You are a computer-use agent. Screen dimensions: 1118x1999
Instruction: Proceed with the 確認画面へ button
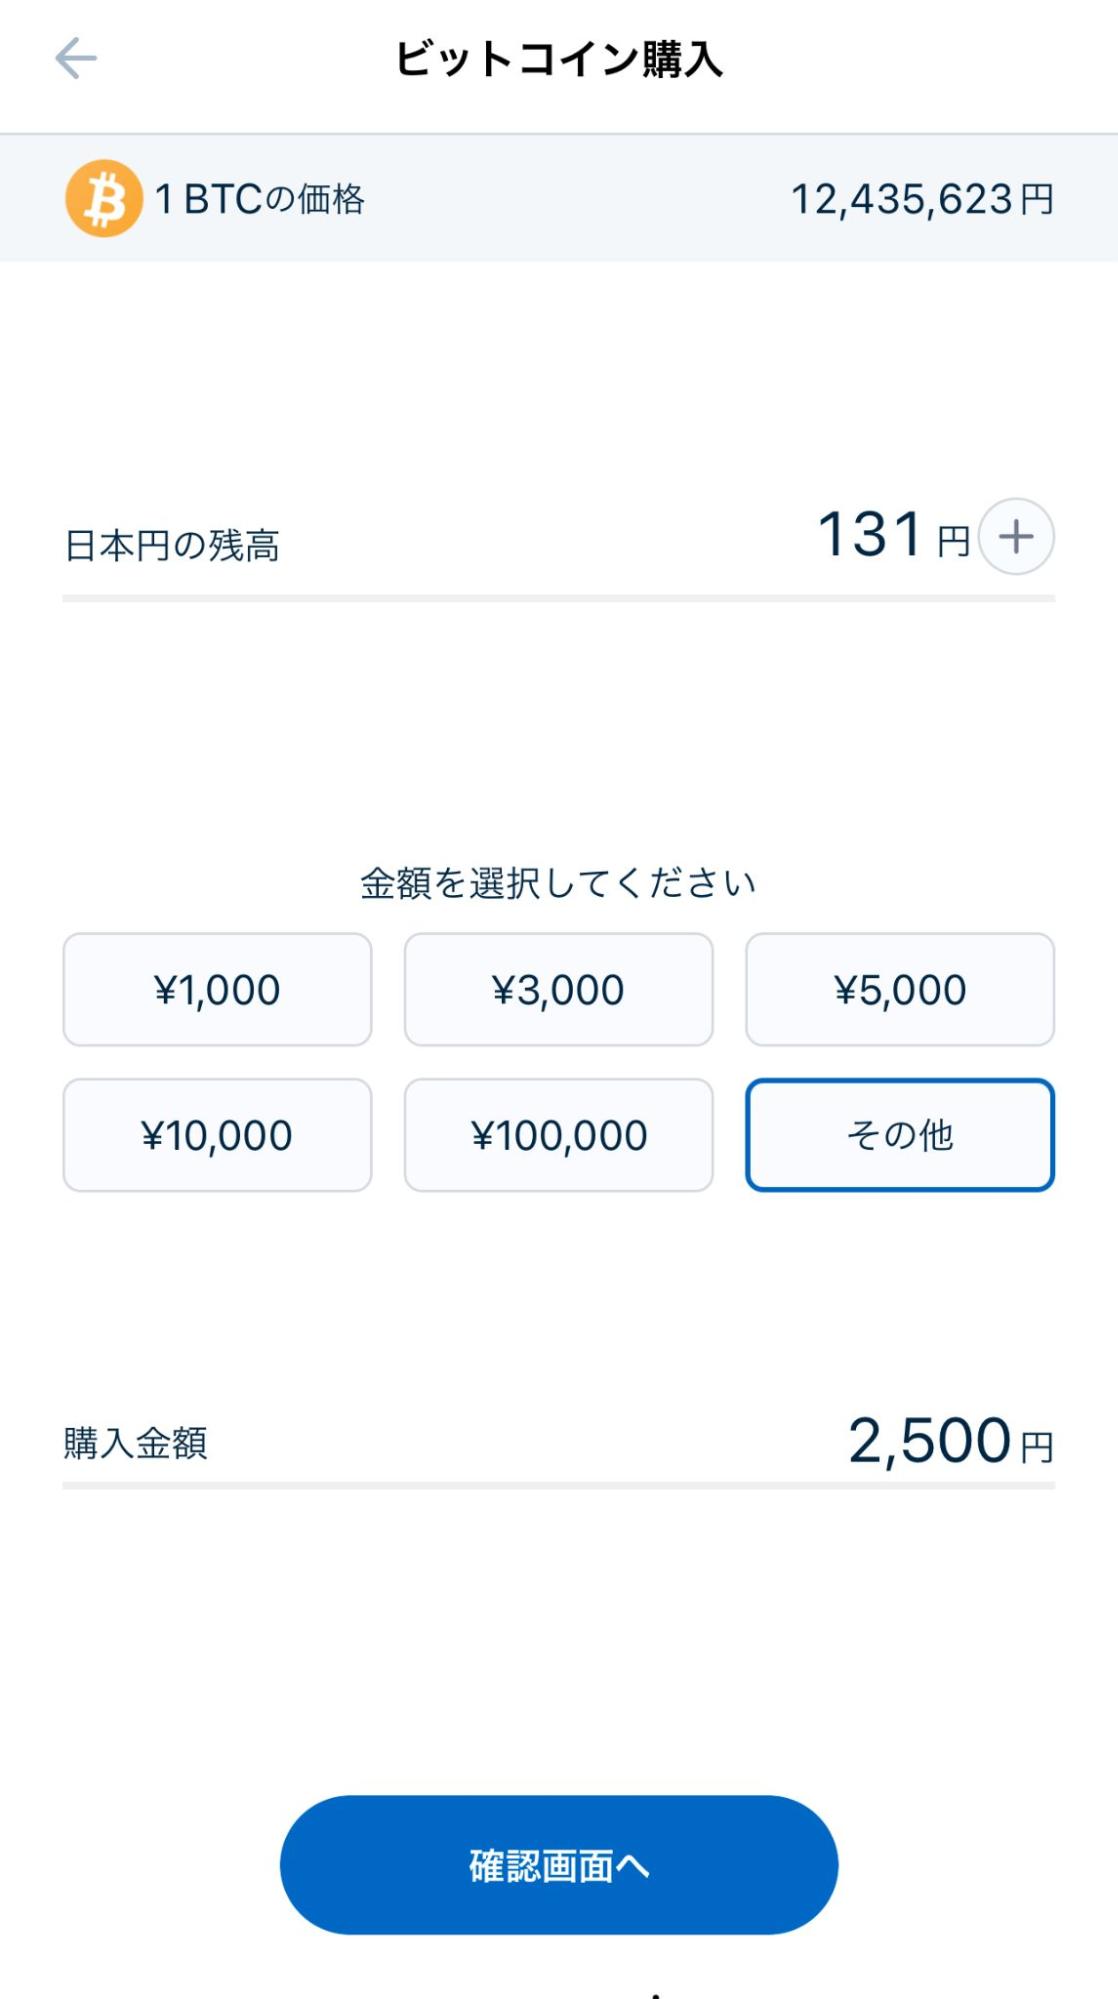(558, 1865)
